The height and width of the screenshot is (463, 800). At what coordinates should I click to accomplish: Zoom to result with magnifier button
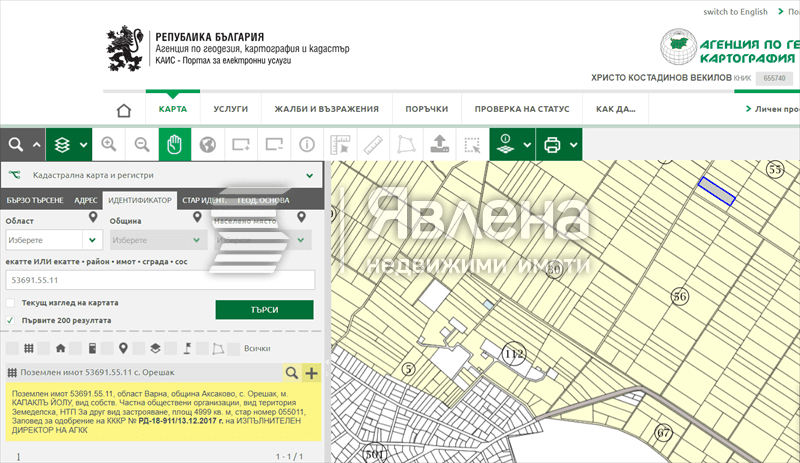point(292,373)
